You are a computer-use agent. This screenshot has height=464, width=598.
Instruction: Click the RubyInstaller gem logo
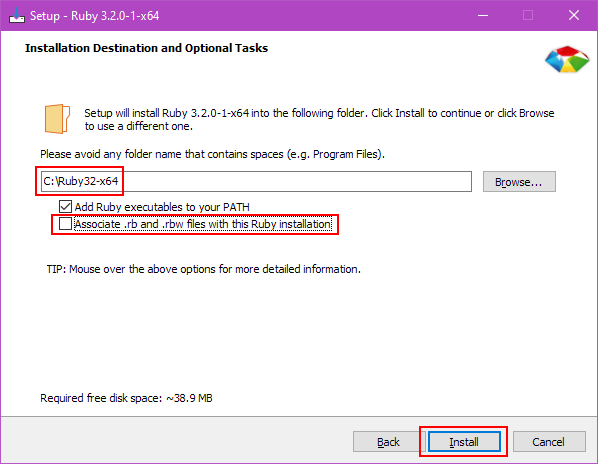pos(567,59)
